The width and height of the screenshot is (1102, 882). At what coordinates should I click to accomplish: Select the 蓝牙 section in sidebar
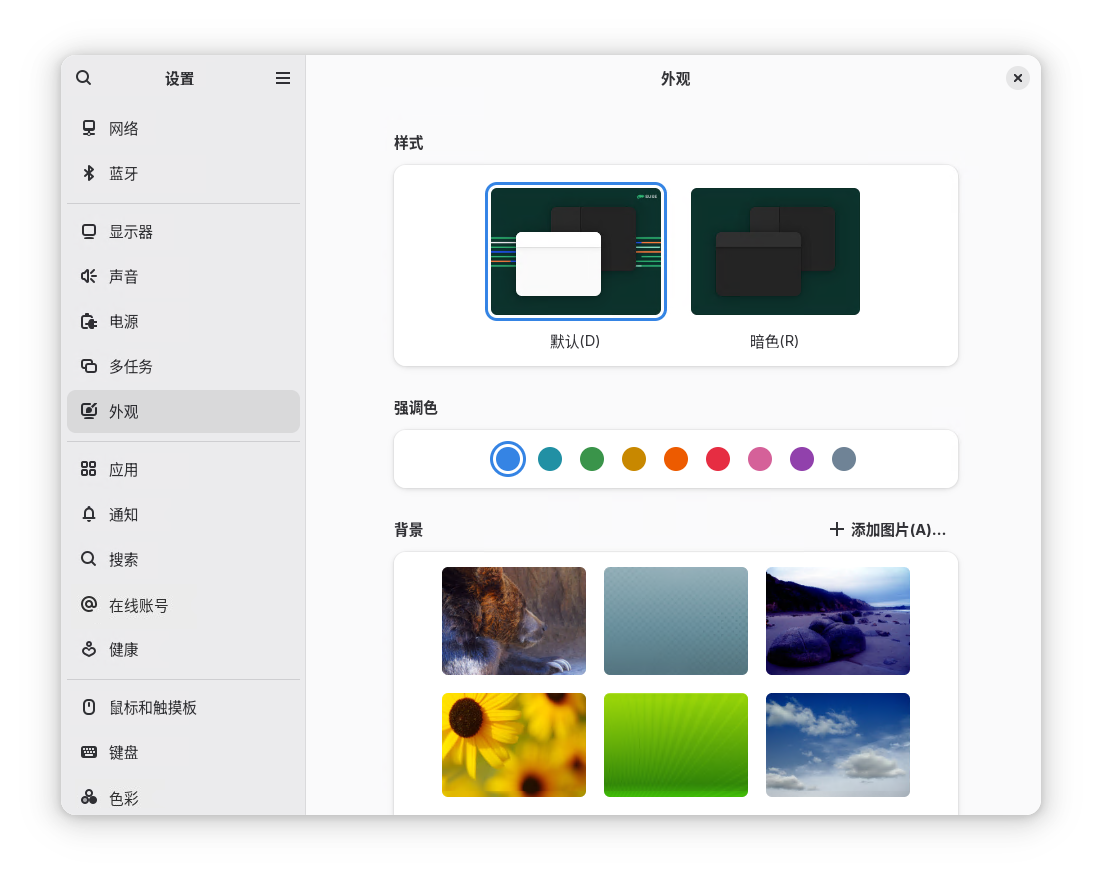coord(124,173)
